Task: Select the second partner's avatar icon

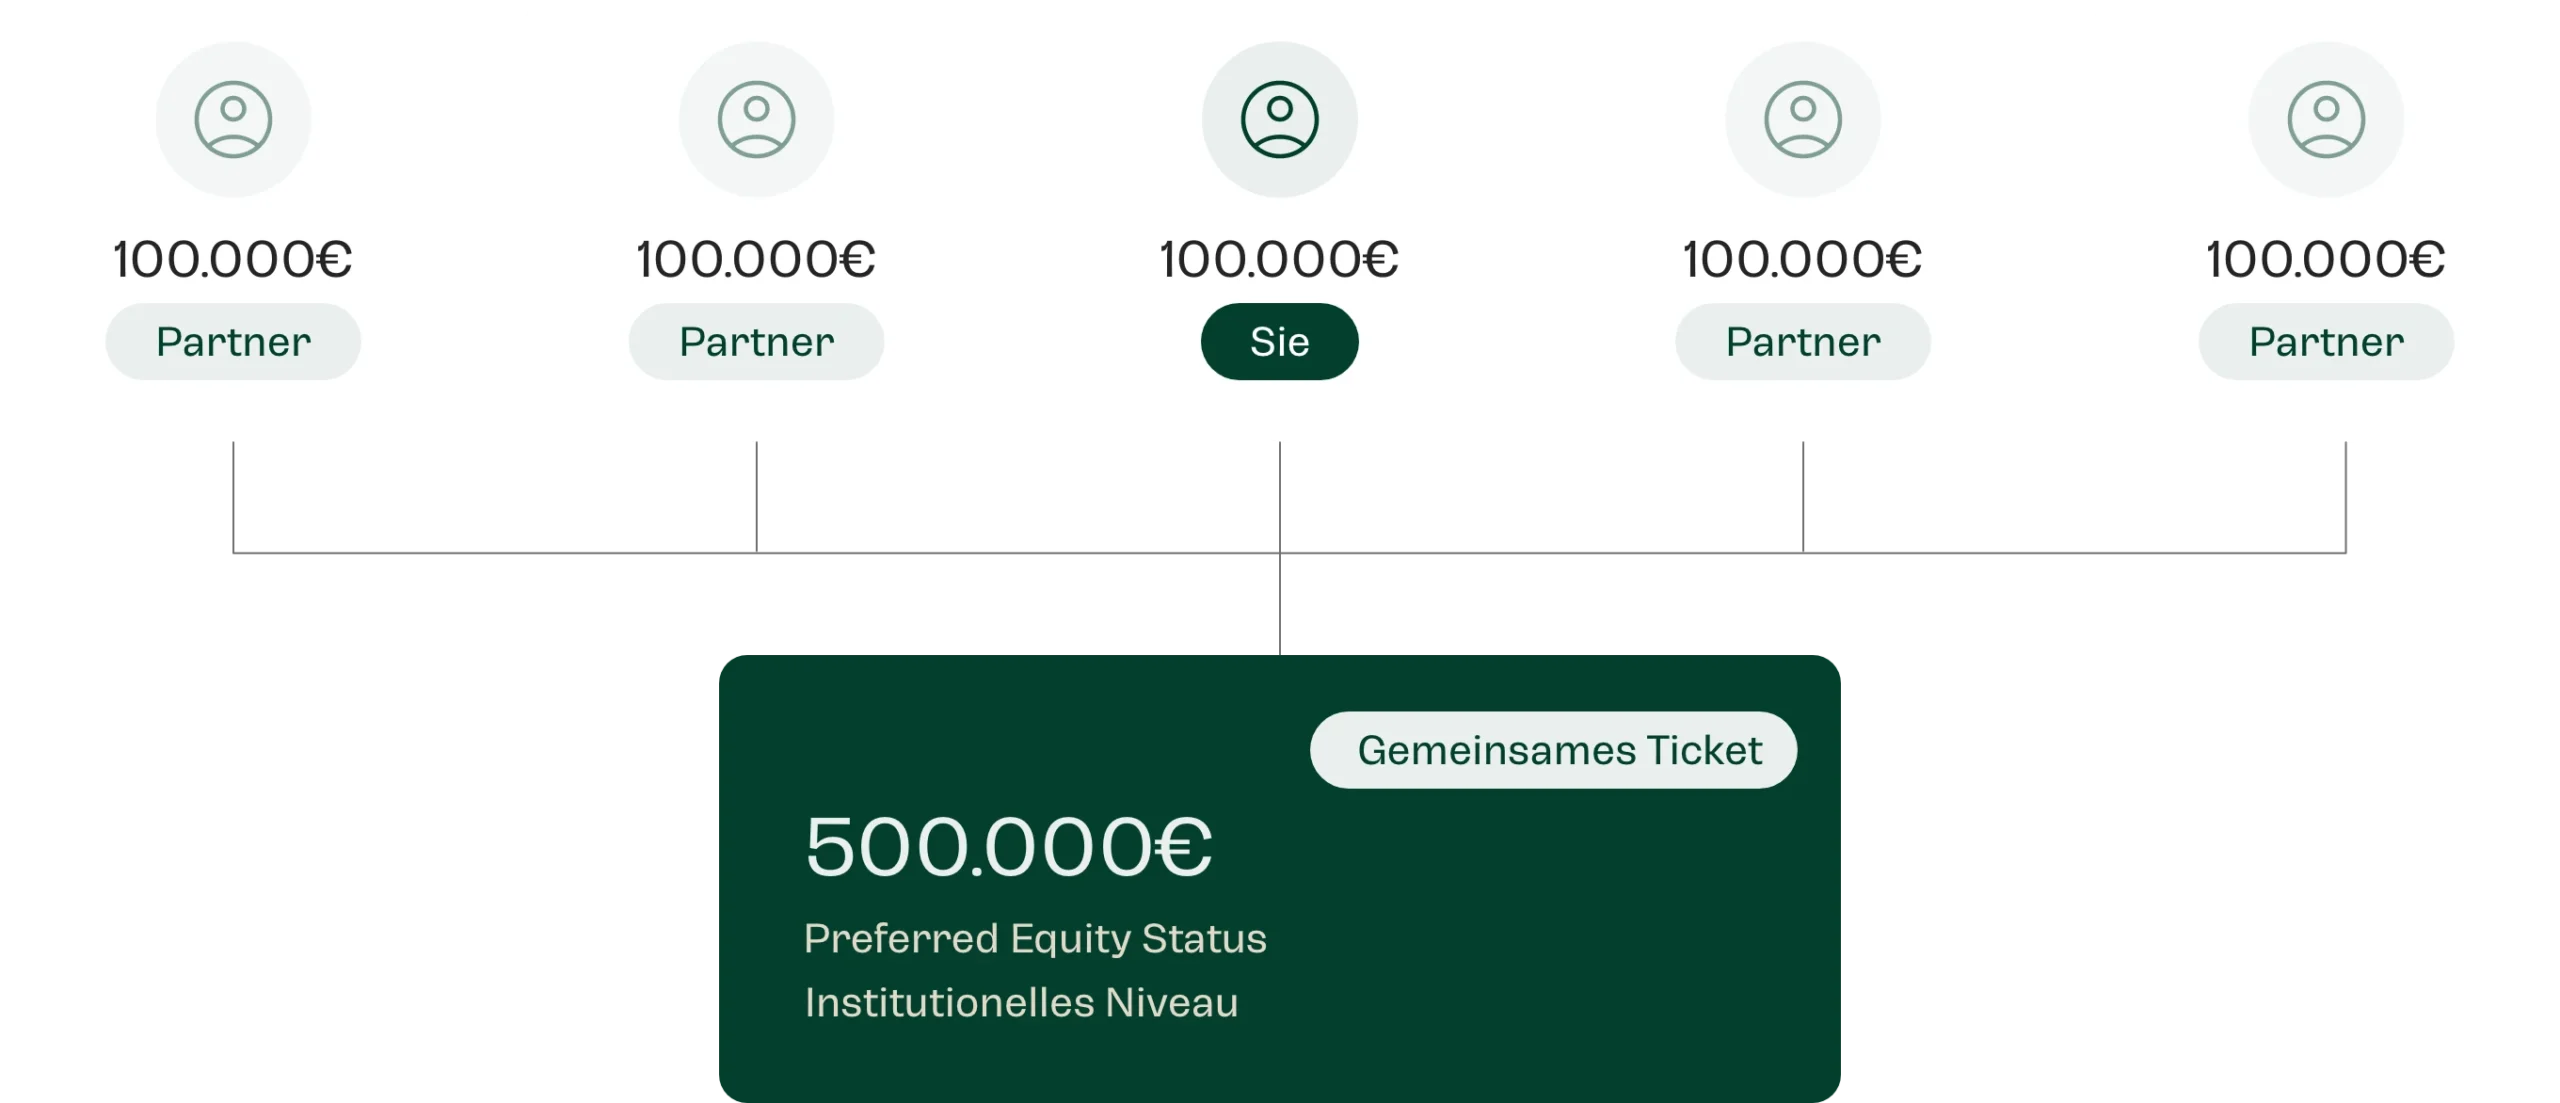Action: 756,119
